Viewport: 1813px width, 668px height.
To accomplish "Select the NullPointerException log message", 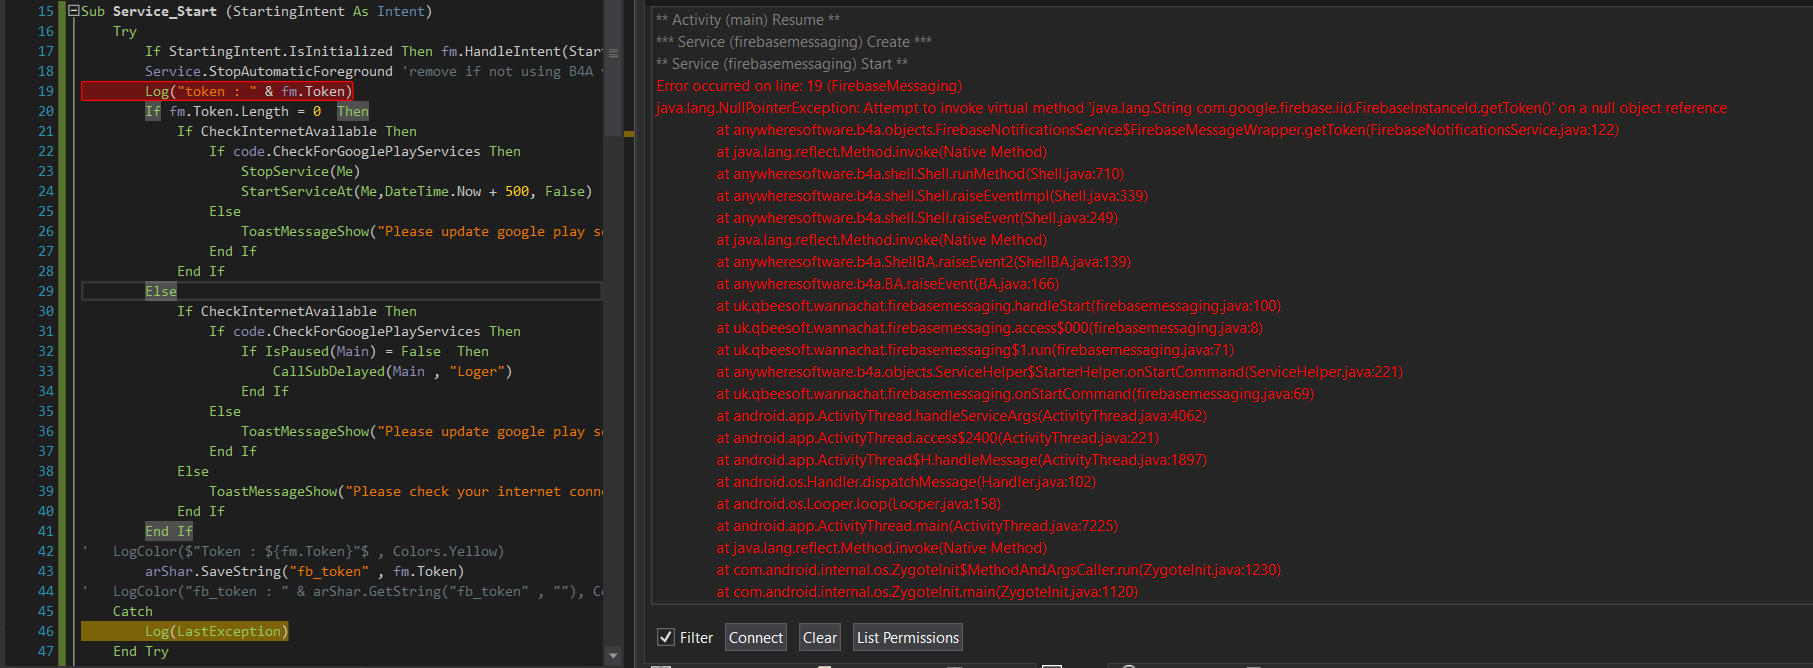I will click(1191, 108).
